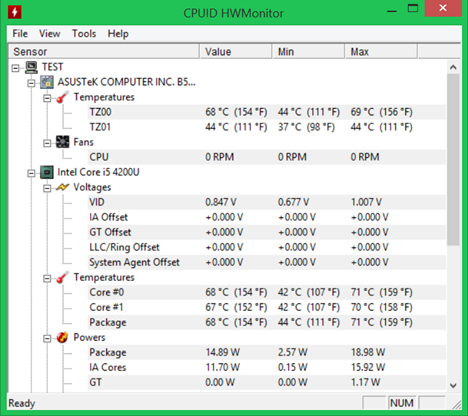468x416 pixels.
Task: Click the Intel Core i5 4200U label
Action: click(x=98, y=172)
